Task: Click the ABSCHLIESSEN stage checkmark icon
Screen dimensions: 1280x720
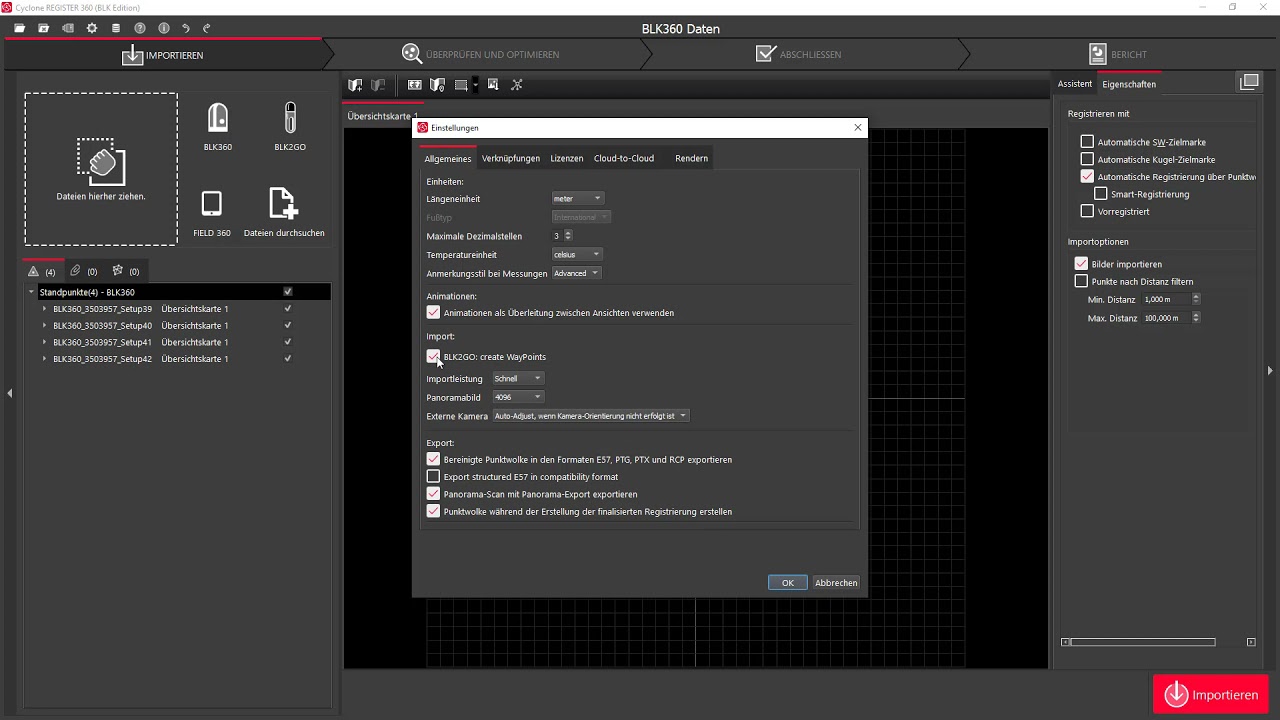Action: [766, 54]
